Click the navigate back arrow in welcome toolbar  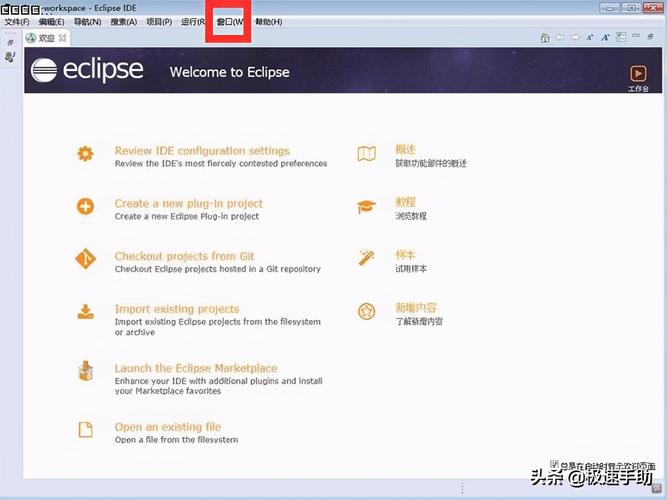(x=560, y=37)
